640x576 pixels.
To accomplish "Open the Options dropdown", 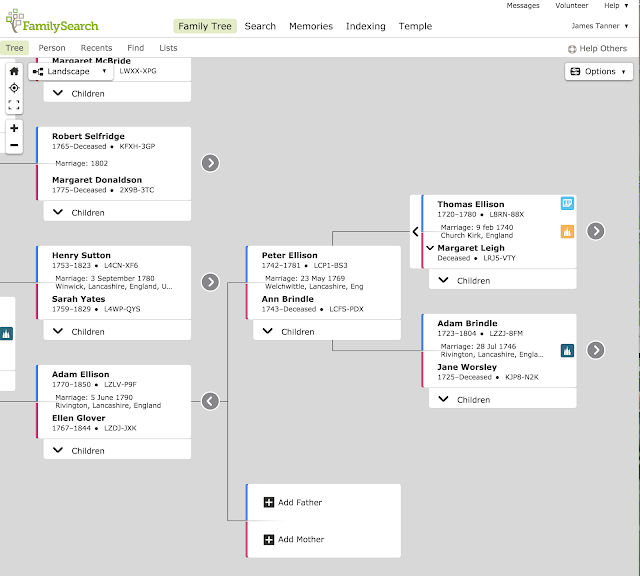I will point(599,71).
